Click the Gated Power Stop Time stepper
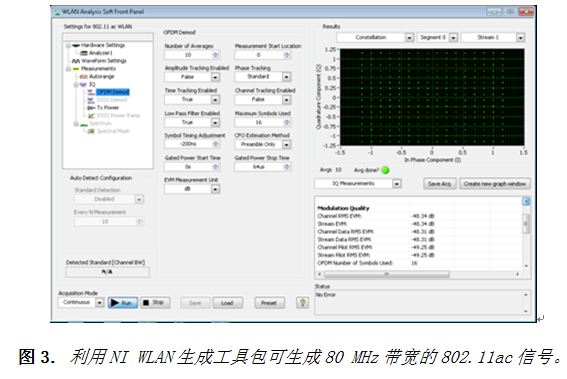567x379 pixels. point(287,167)
